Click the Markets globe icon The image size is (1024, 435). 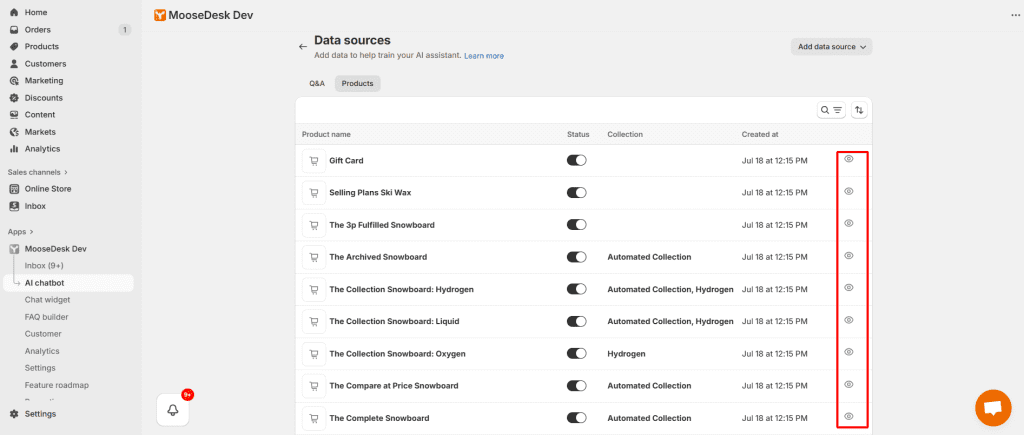click(x=14, y=131)
